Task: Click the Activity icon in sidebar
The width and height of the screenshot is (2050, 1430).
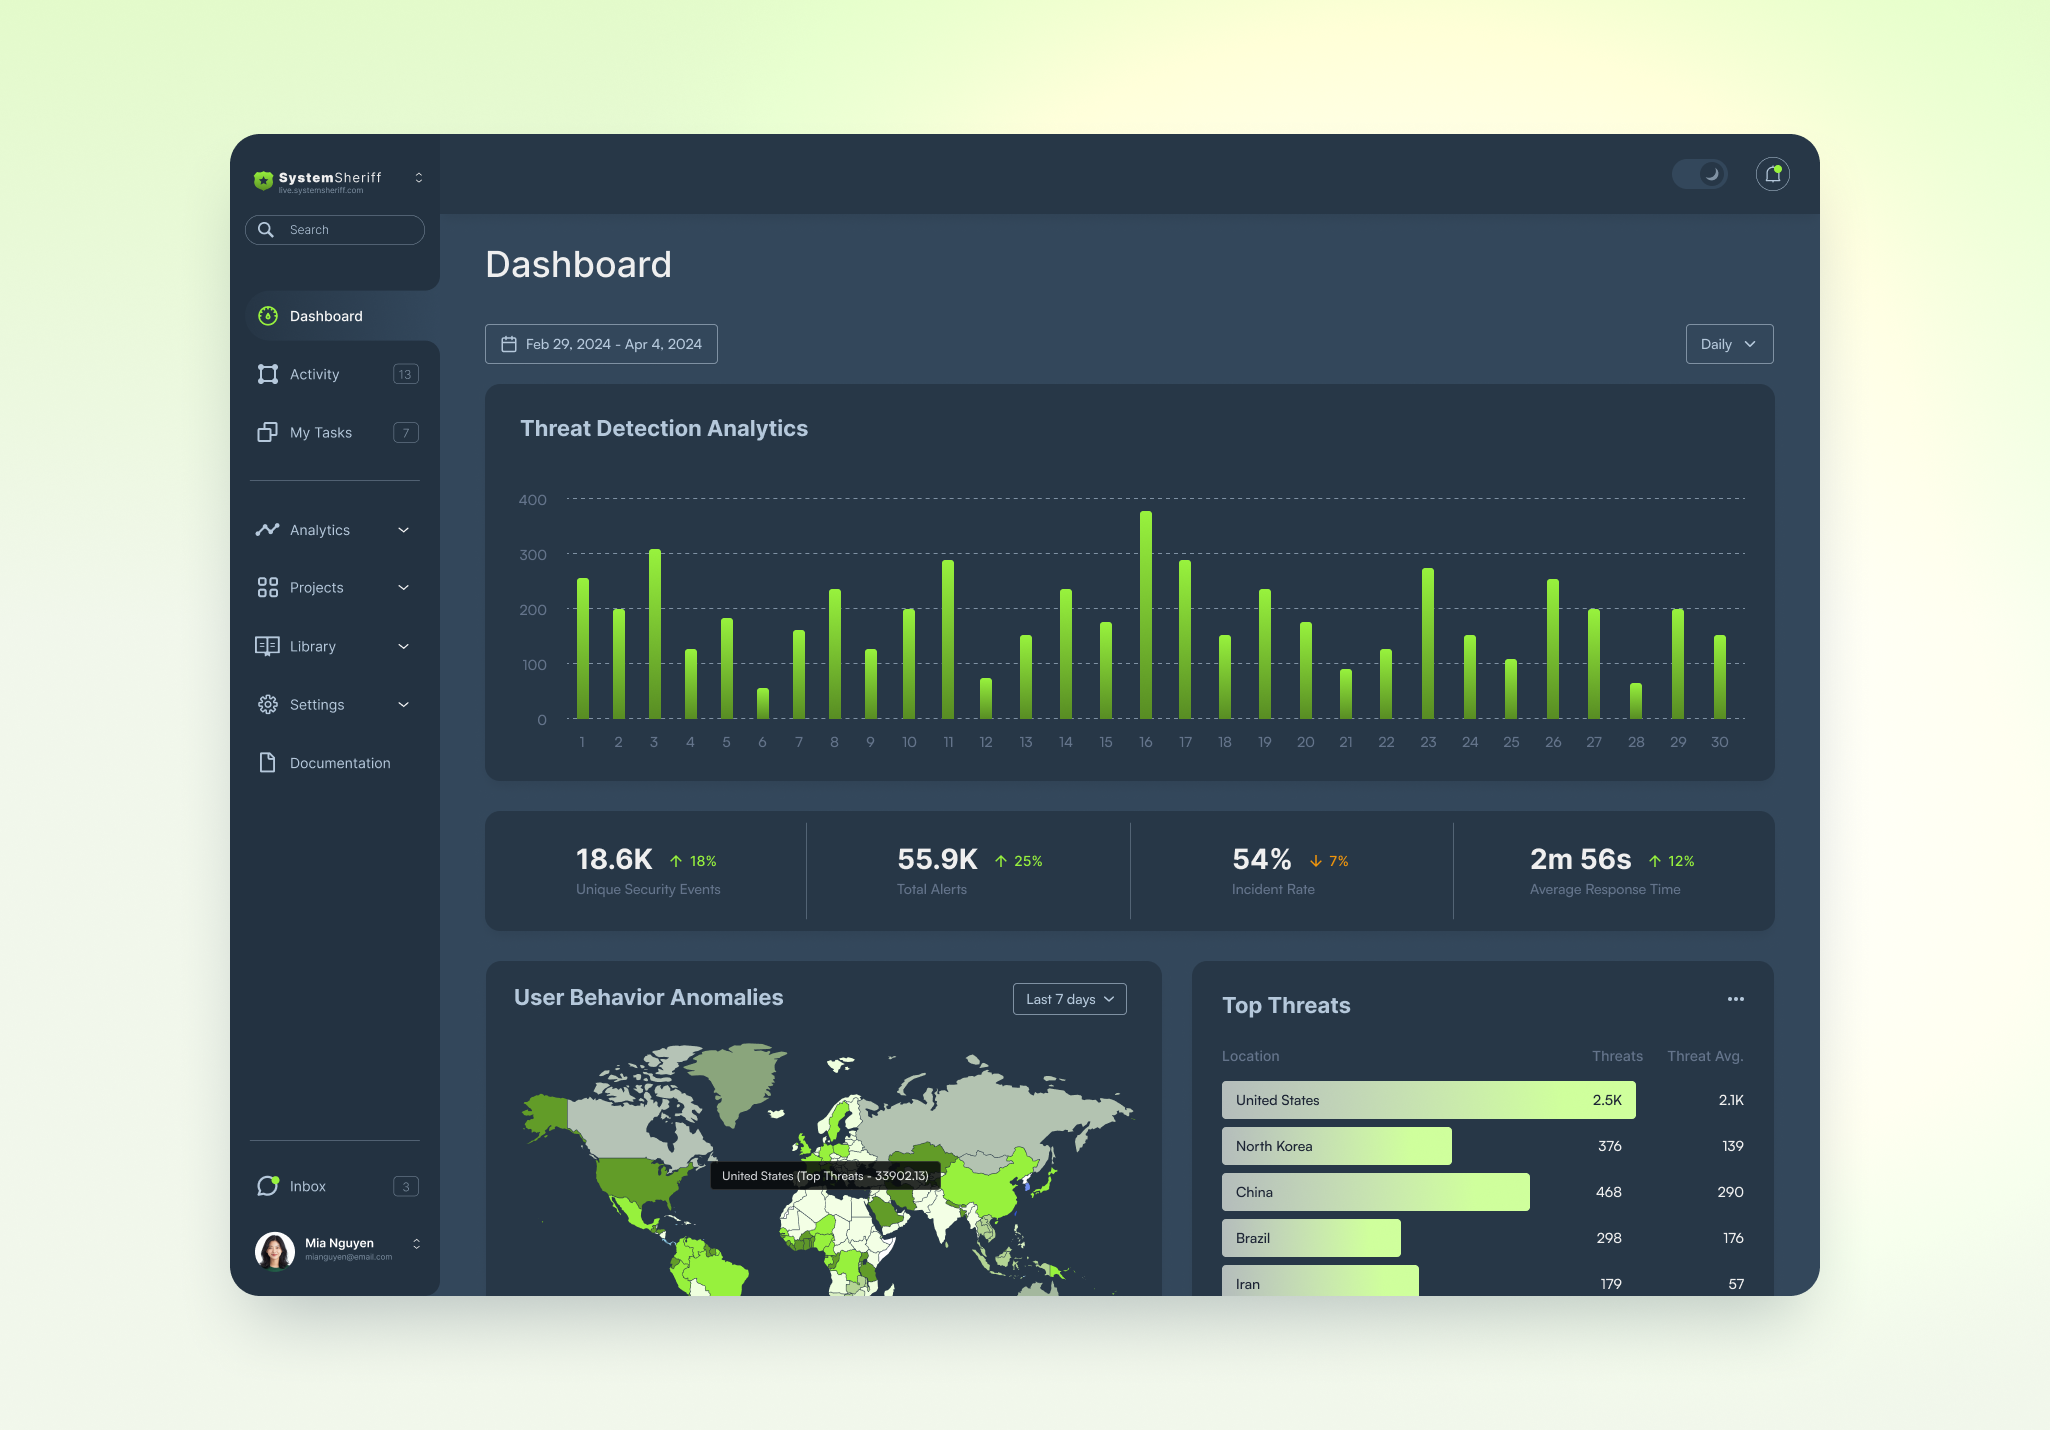Action: [266, 374]
